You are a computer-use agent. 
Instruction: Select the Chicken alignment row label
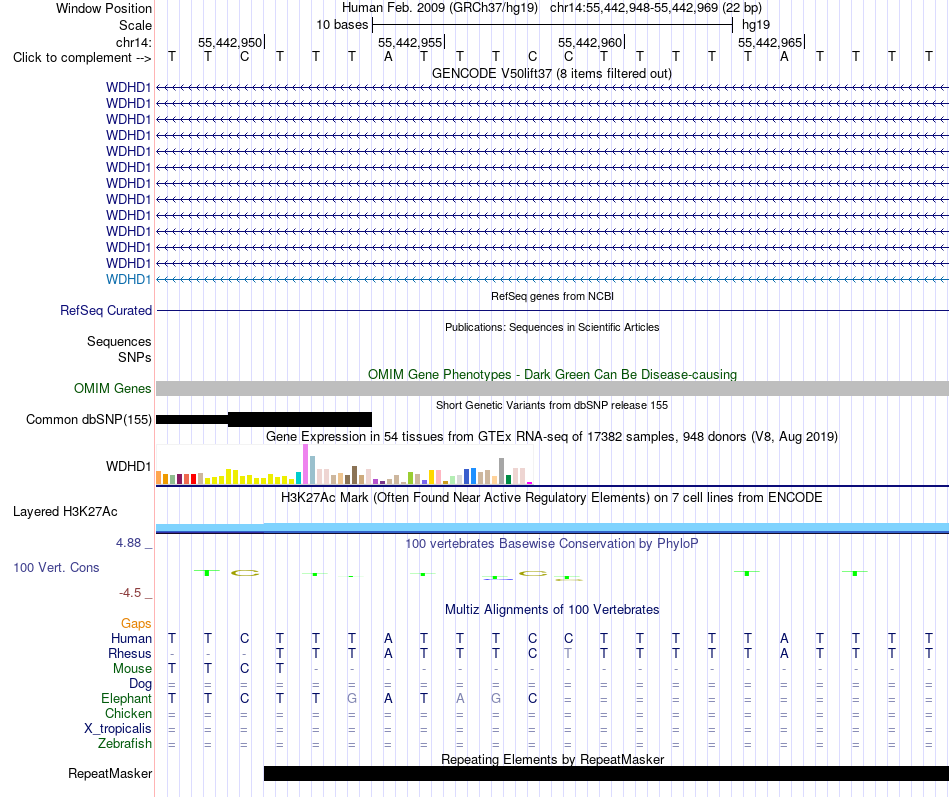click(128, 714)
